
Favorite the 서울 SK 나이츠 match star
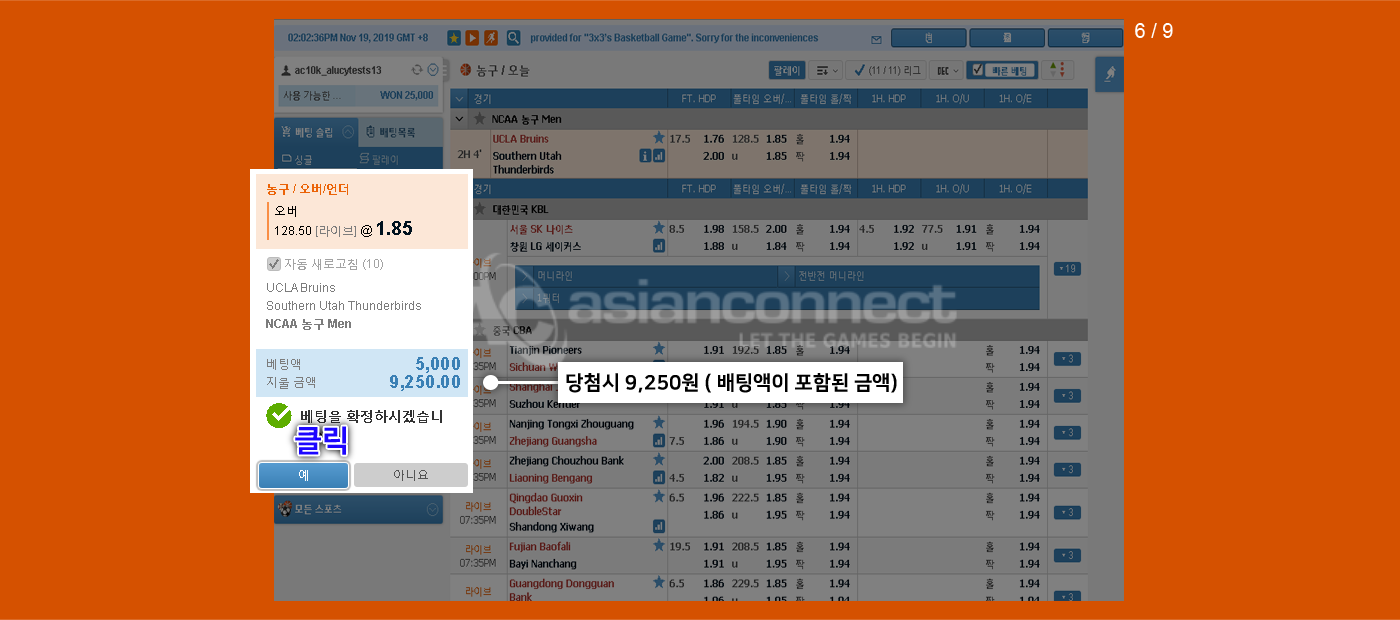(x=659, y=228)
